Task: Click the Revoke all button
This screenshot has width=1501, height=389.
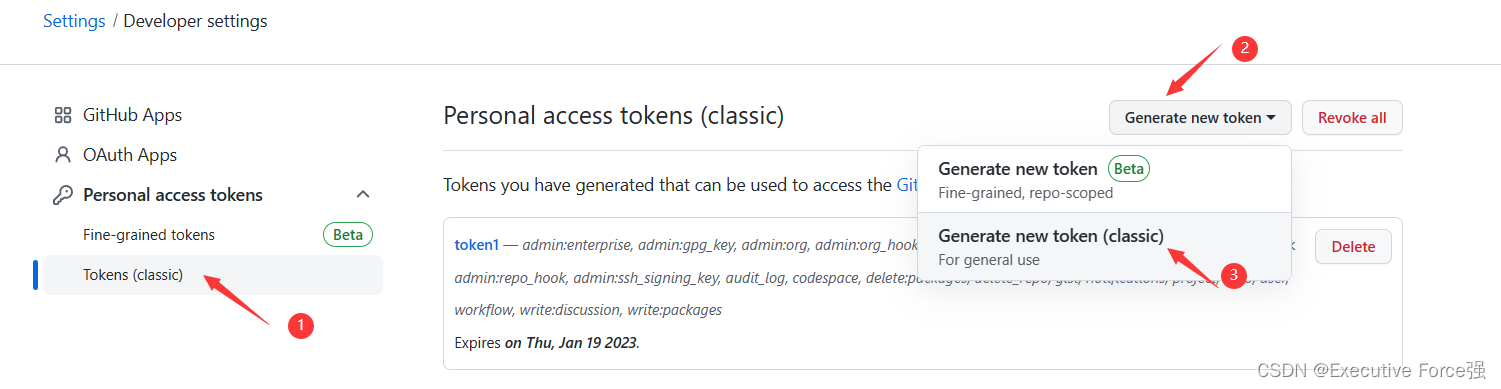Action: pos(1352,118)
